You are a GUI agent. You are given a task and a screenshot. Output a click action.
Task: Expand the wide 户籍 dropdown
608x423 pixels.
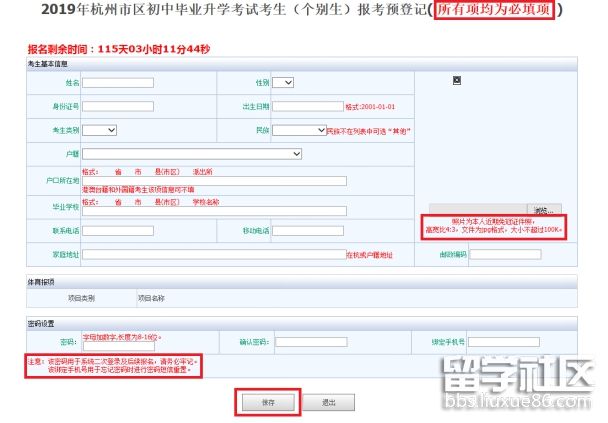[x=192, y=154]
